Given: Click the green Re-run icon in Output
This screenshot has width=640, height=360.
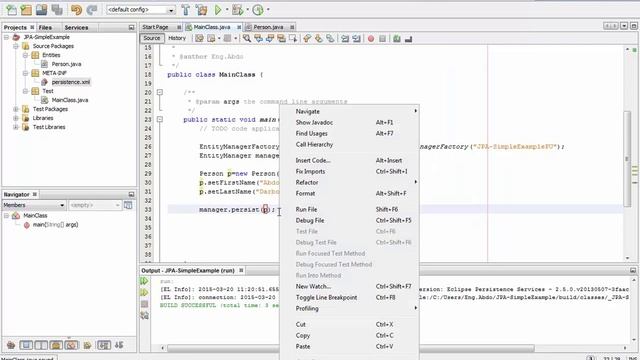Looking at the screenshot, I should coord(144,281).
